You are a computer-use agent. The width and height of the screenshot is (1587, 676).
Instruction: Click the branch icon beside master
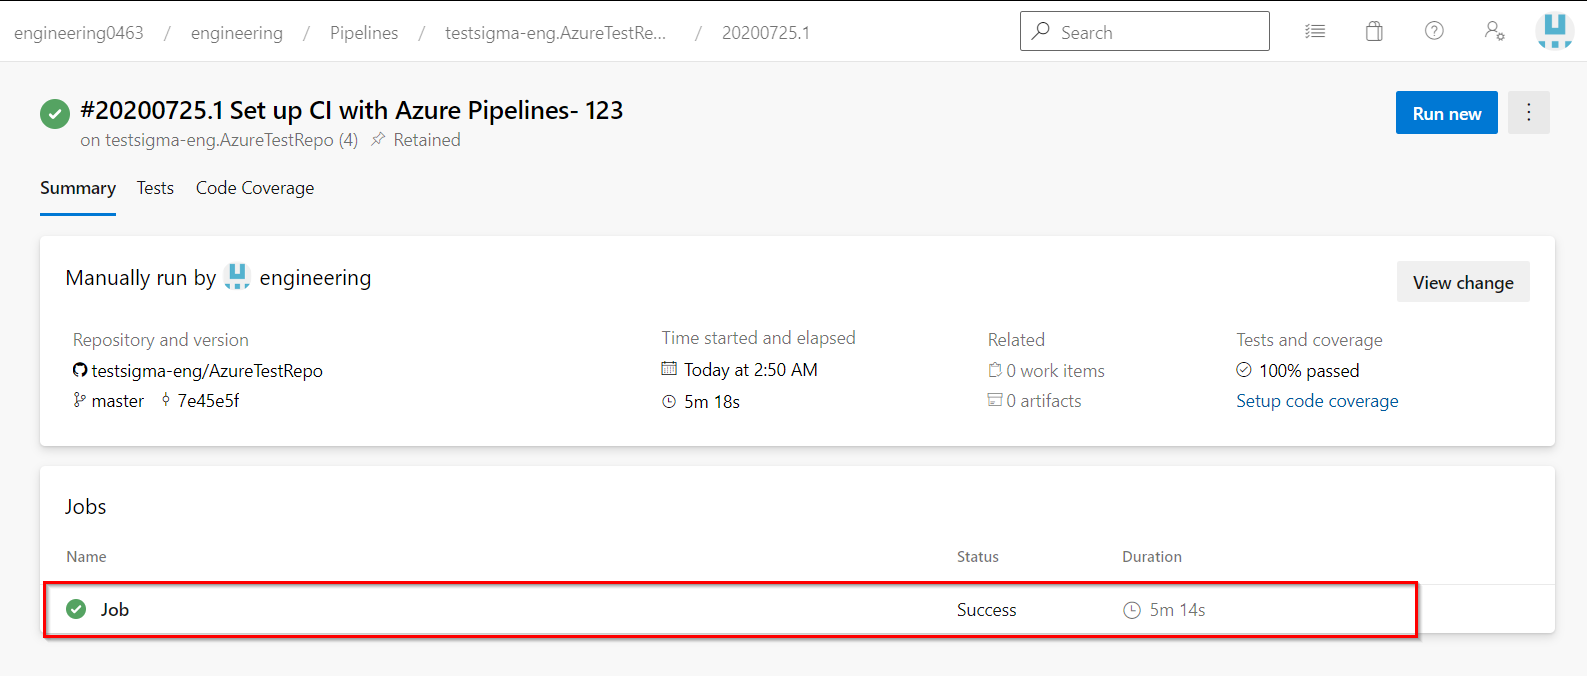(x=80, y=400)
